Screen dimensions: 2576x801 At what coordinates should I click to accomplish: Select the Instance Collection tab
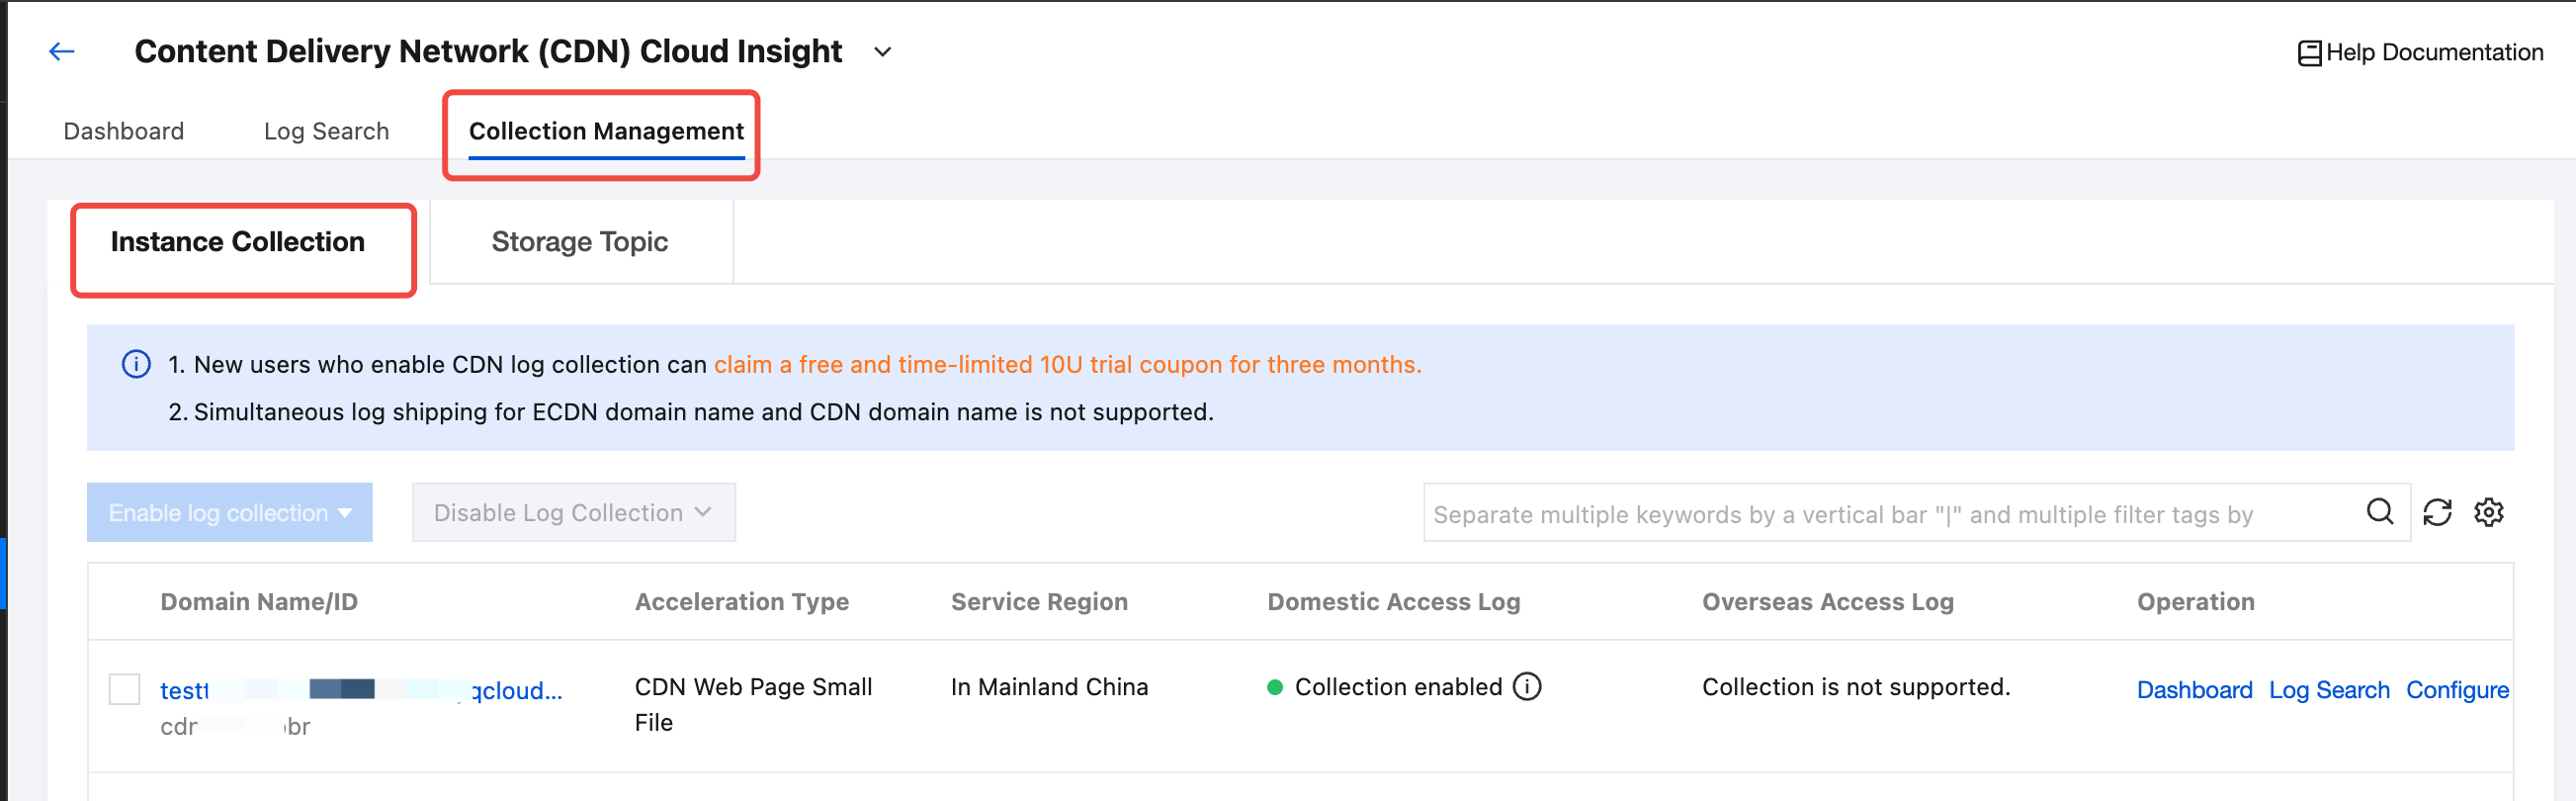(x=238, y=242)
